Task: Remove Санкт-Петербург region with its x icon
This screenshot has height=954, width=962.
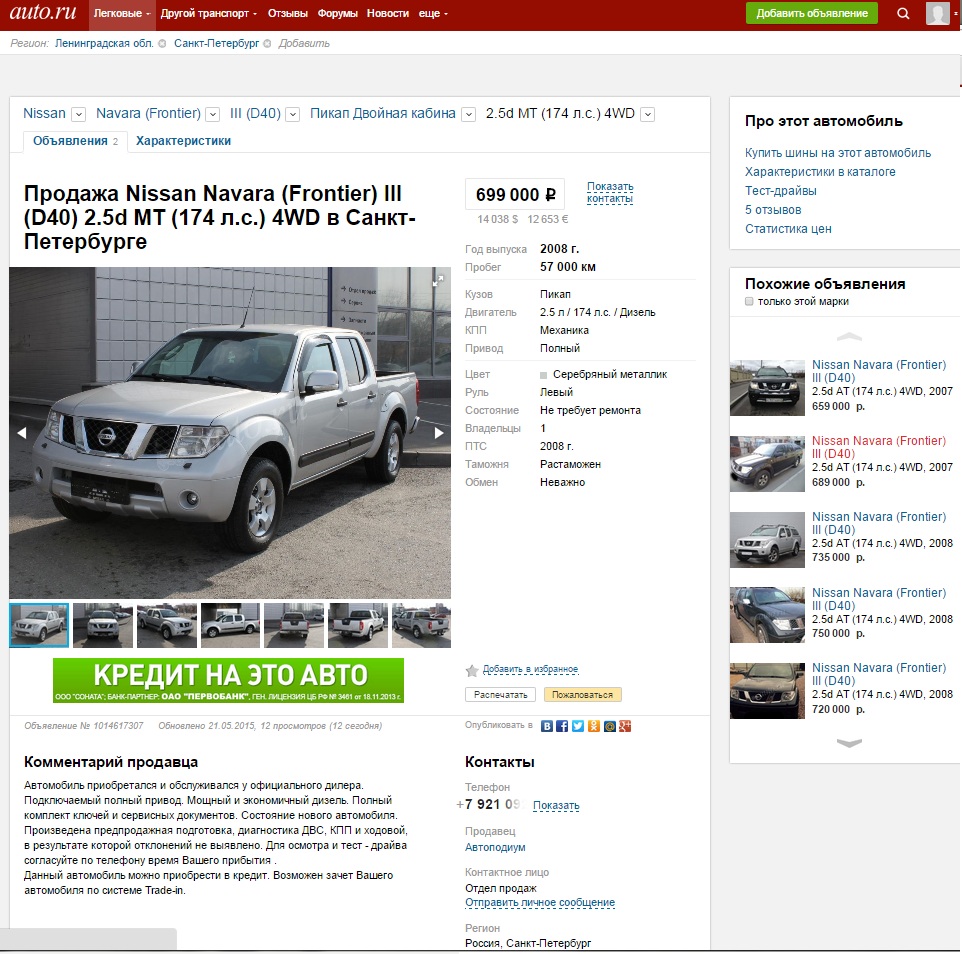Action: [x=267, y=44]
